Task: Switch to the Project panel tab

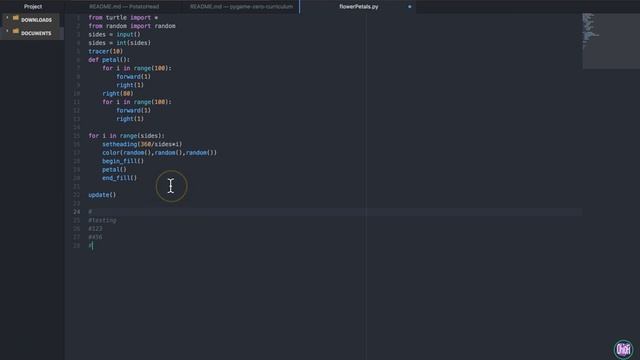Action: [33, 7]
